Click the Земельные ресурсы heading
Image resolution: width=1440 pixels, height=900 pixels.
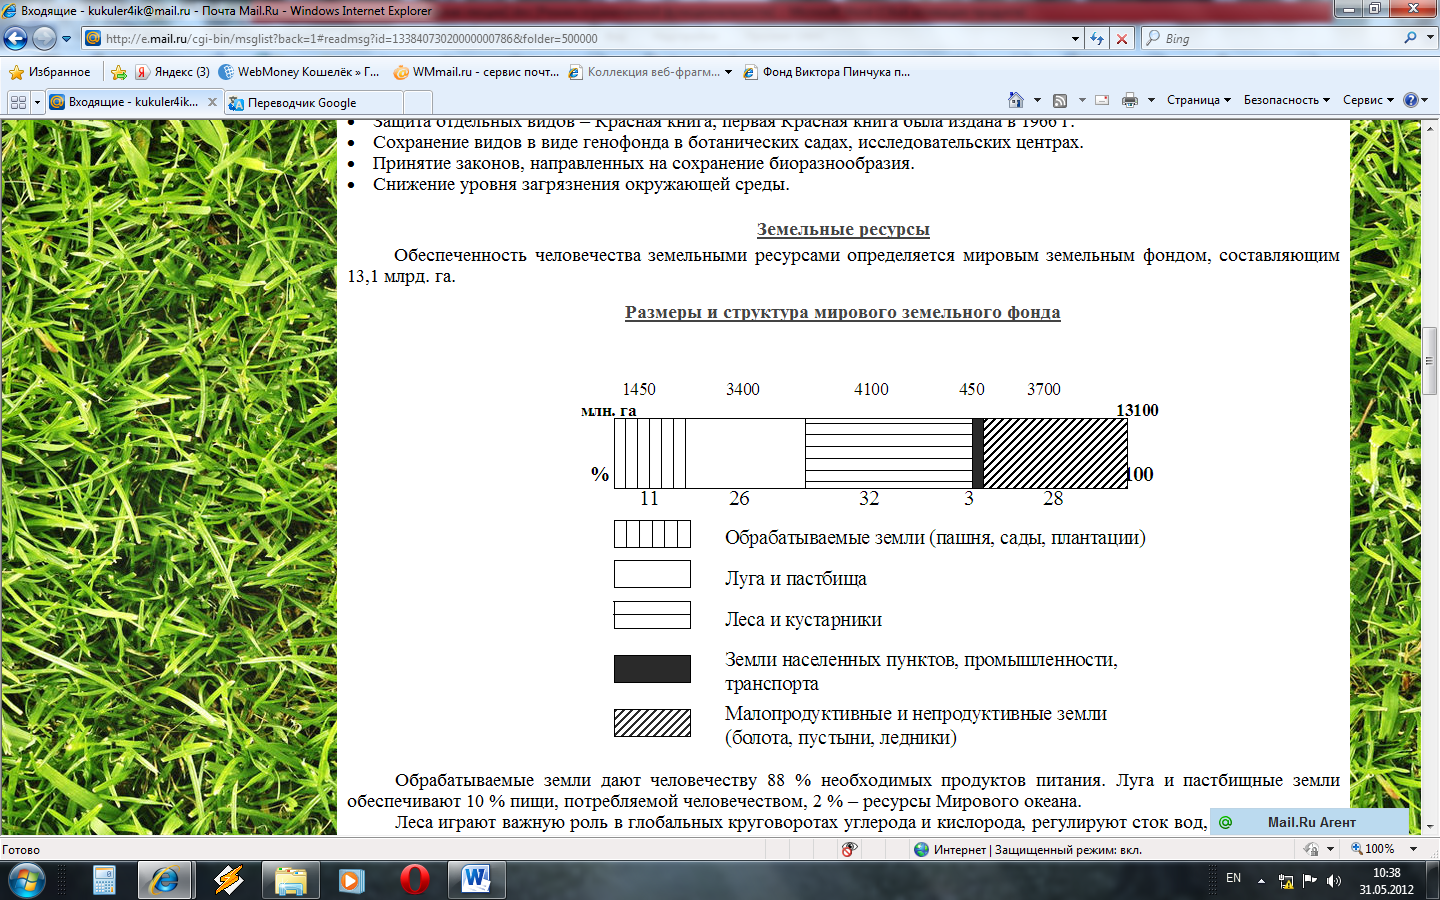(x=843, y=229)
